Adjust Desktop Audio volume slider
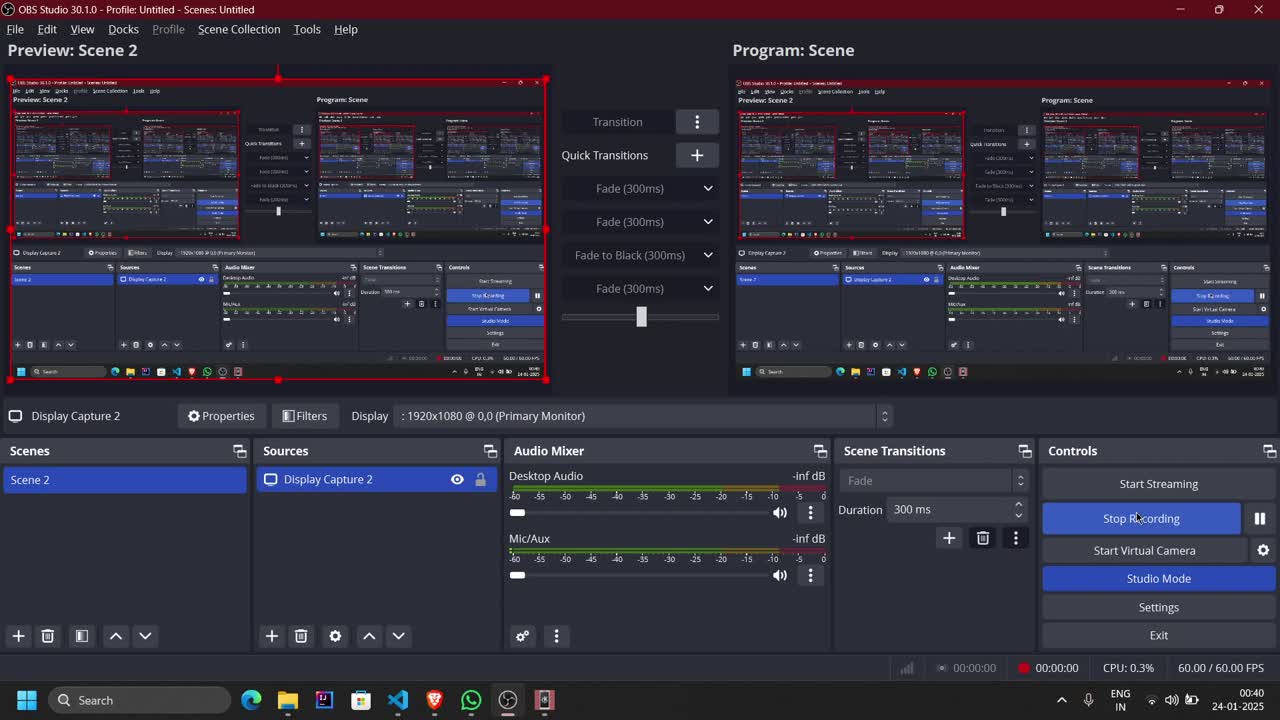The image size is (1280, 720). (x=640, y=513)
